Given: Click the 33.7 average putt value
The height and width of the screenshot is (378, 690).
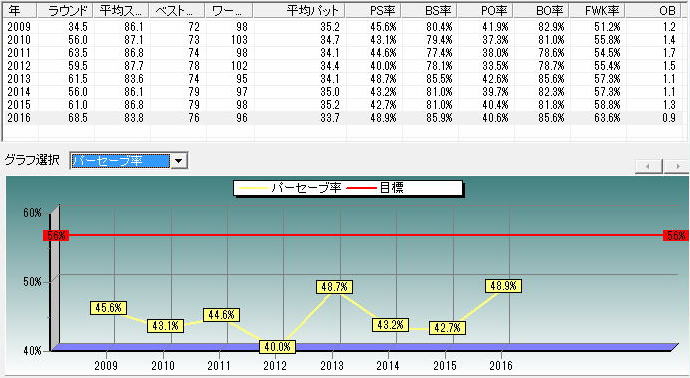Looking at the screenshot, I should point(330,118).
